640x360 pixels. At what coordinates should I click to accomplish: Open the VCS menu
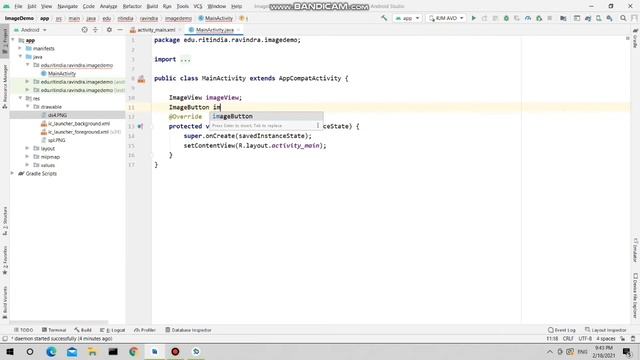(198, 6)
